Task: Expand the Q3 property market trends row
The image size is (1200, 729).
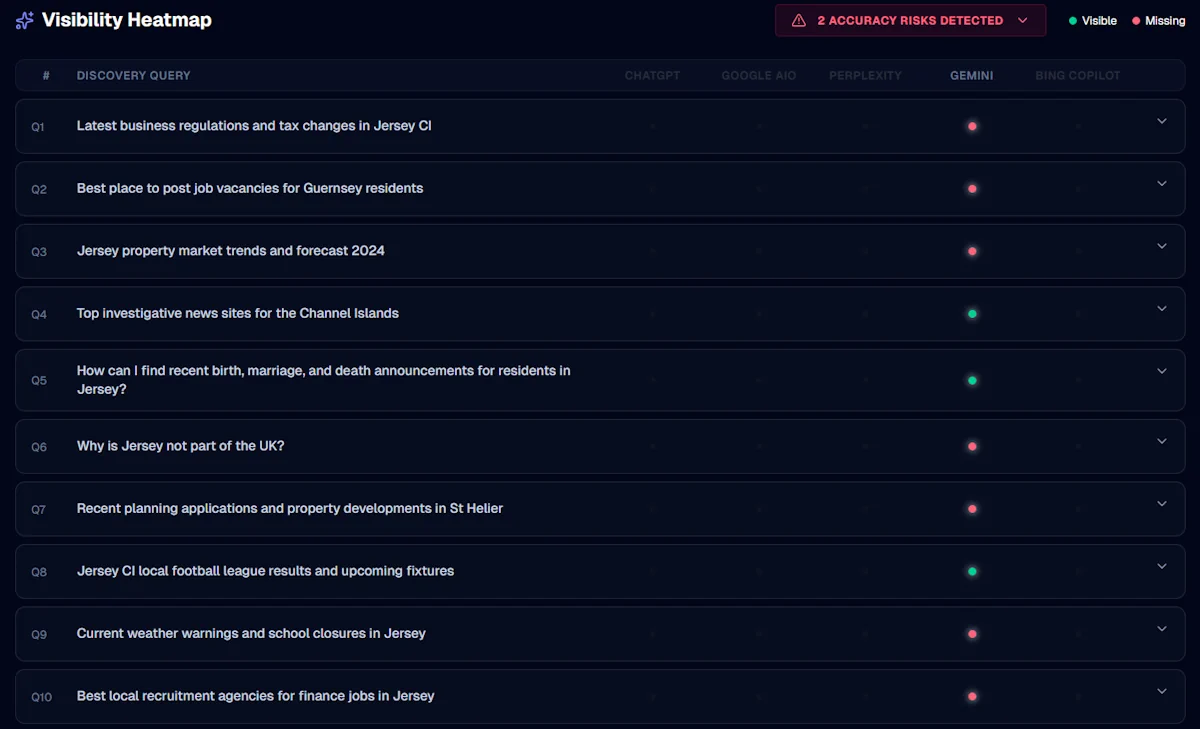Action: click(x=1162, y=246)
